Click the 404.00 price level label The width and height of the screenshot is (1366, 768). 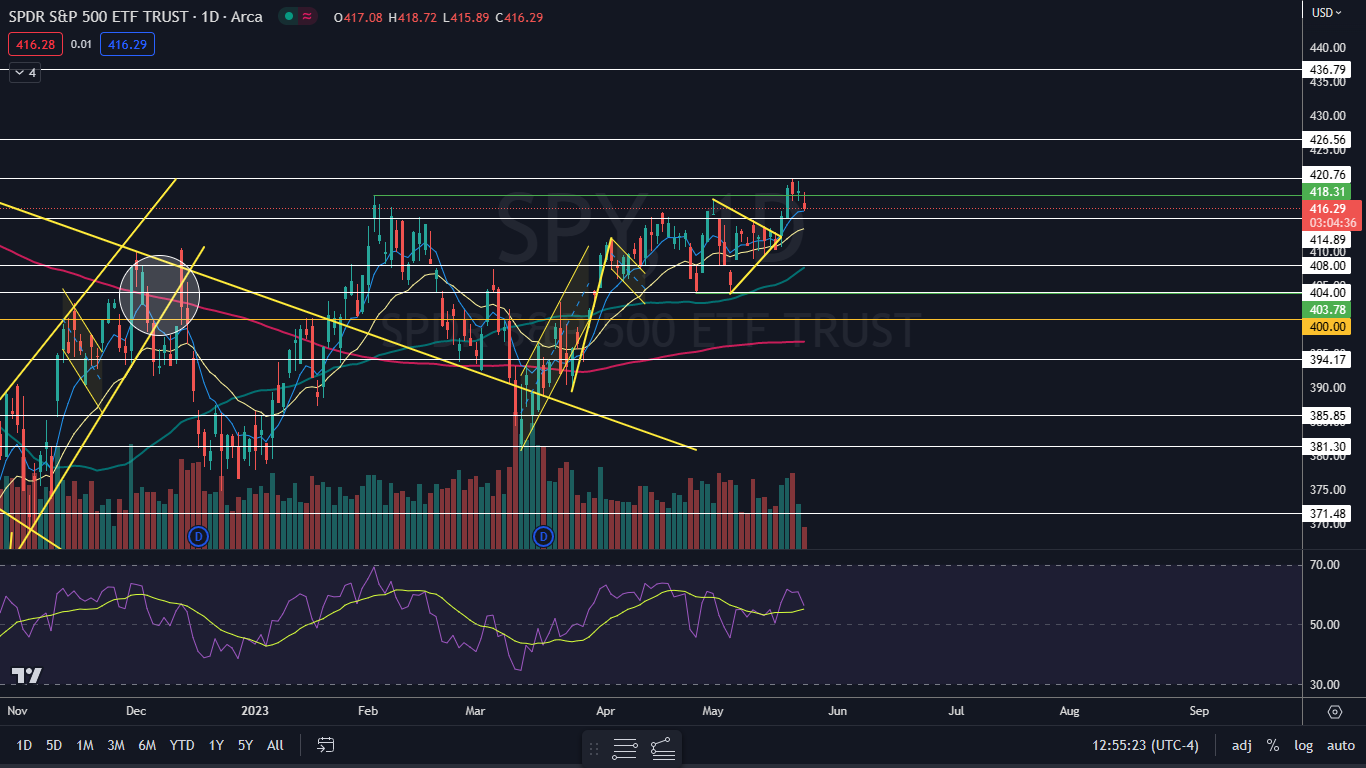[x=1327, y=293]
